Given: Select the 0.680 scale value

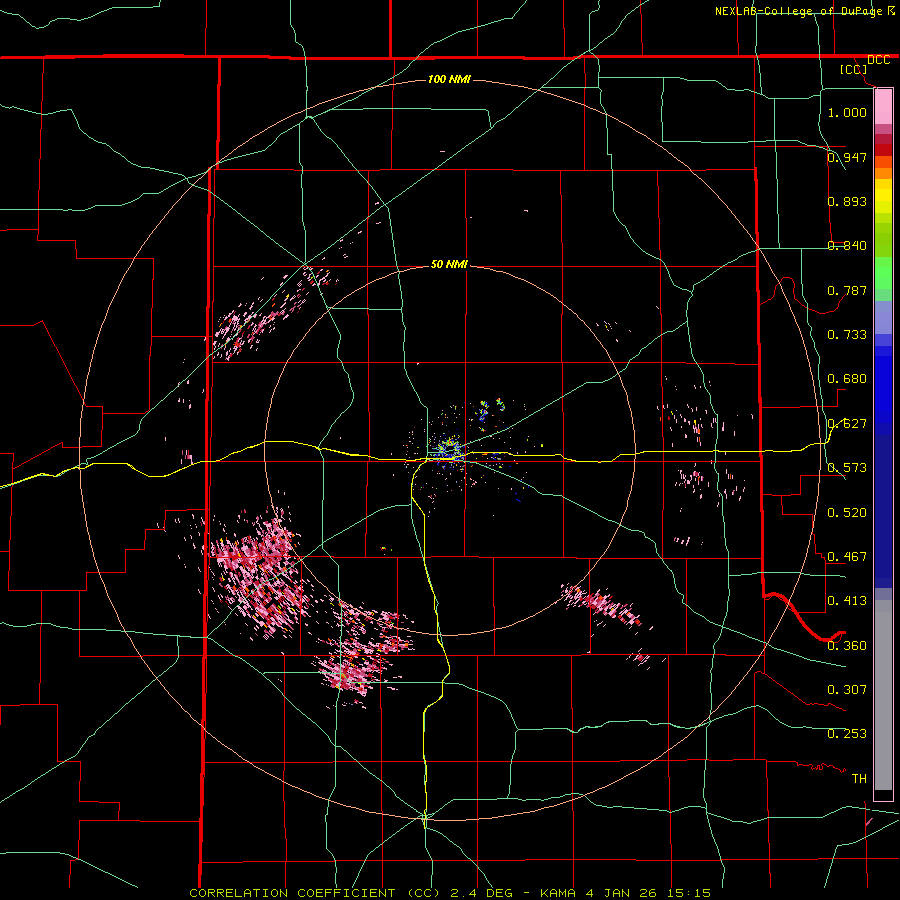Looking at the screenshot, I should (847, 379).
